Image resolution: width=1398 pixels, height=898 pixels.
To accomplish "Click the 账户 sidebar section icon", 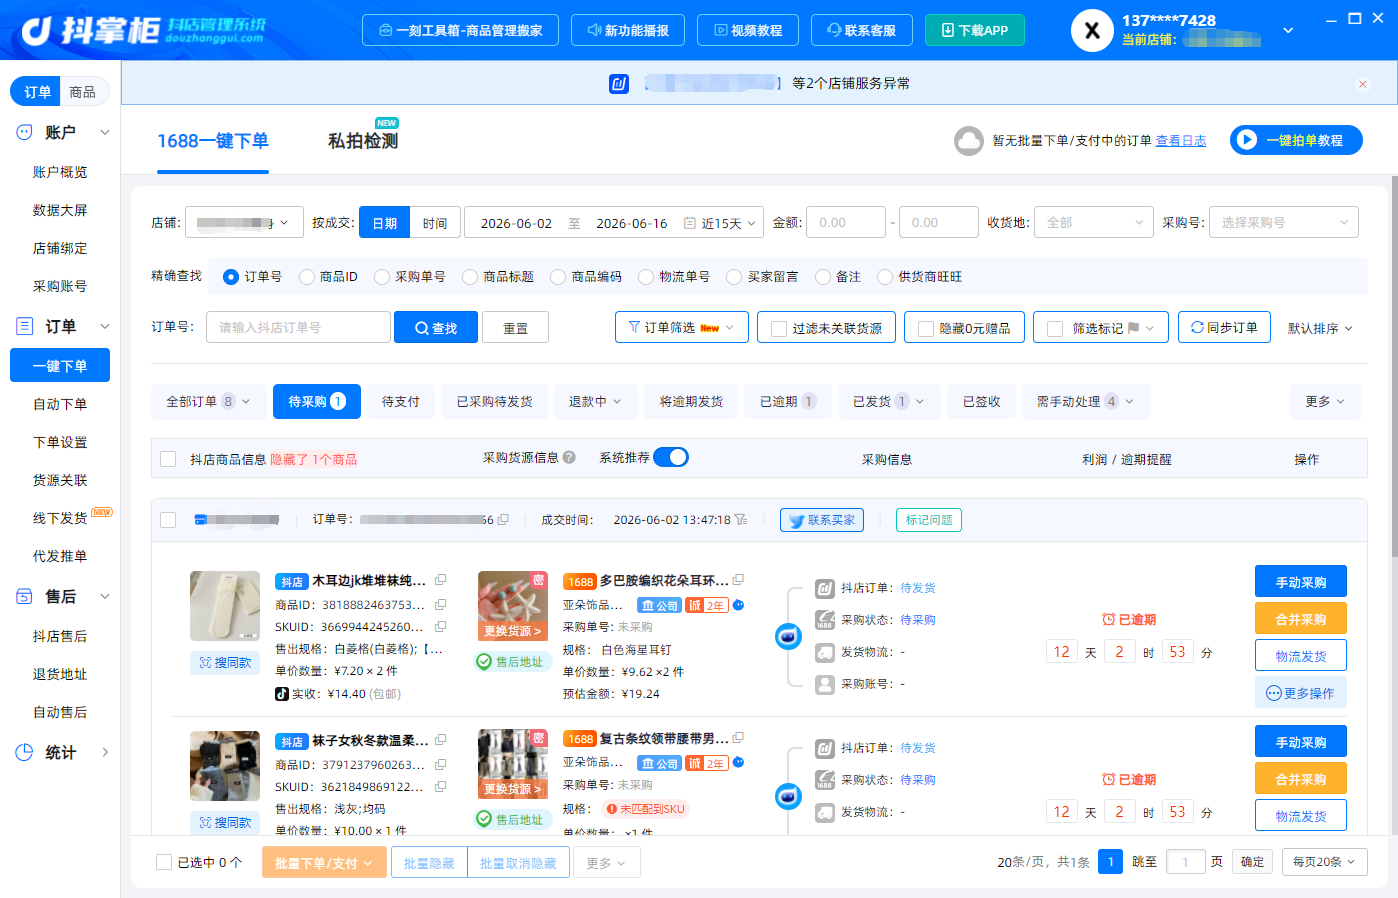I will (x=24, y=132).
